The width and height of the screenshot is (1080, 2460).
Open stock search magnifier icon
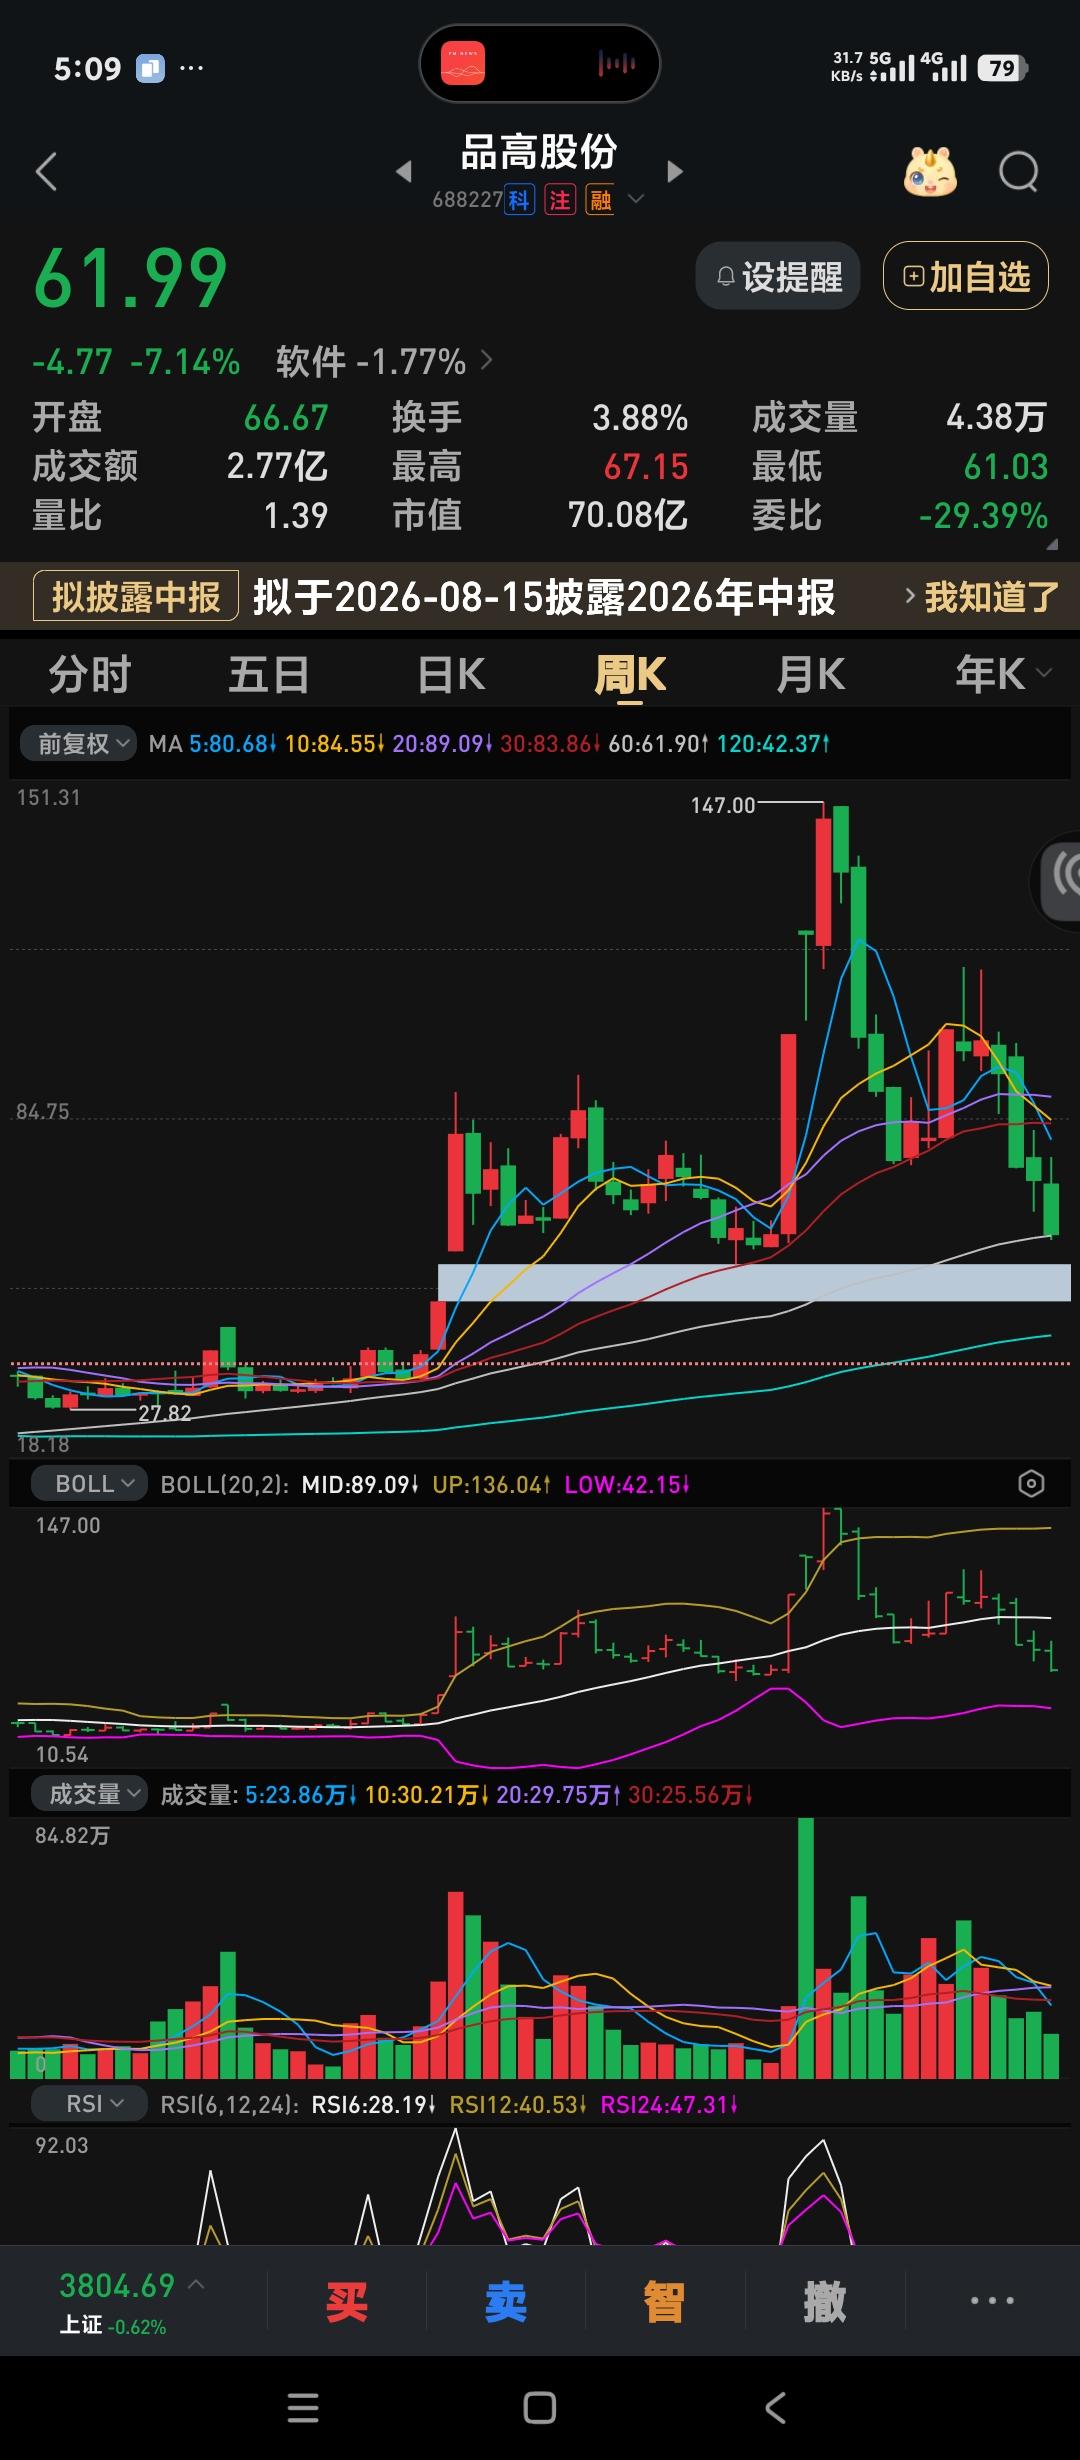[x=1019, y=172]
